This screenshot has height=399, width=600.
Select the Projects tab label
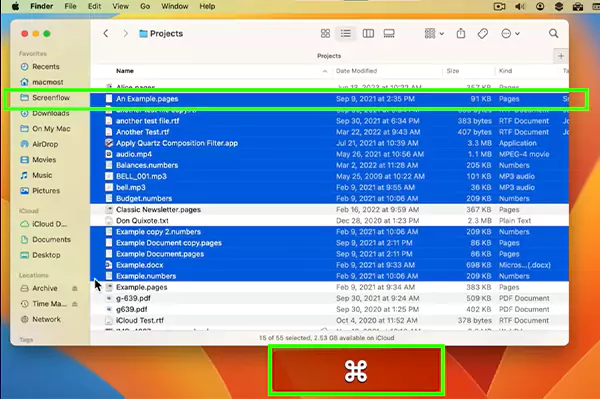pyautogui.click(x=329, y=56)
